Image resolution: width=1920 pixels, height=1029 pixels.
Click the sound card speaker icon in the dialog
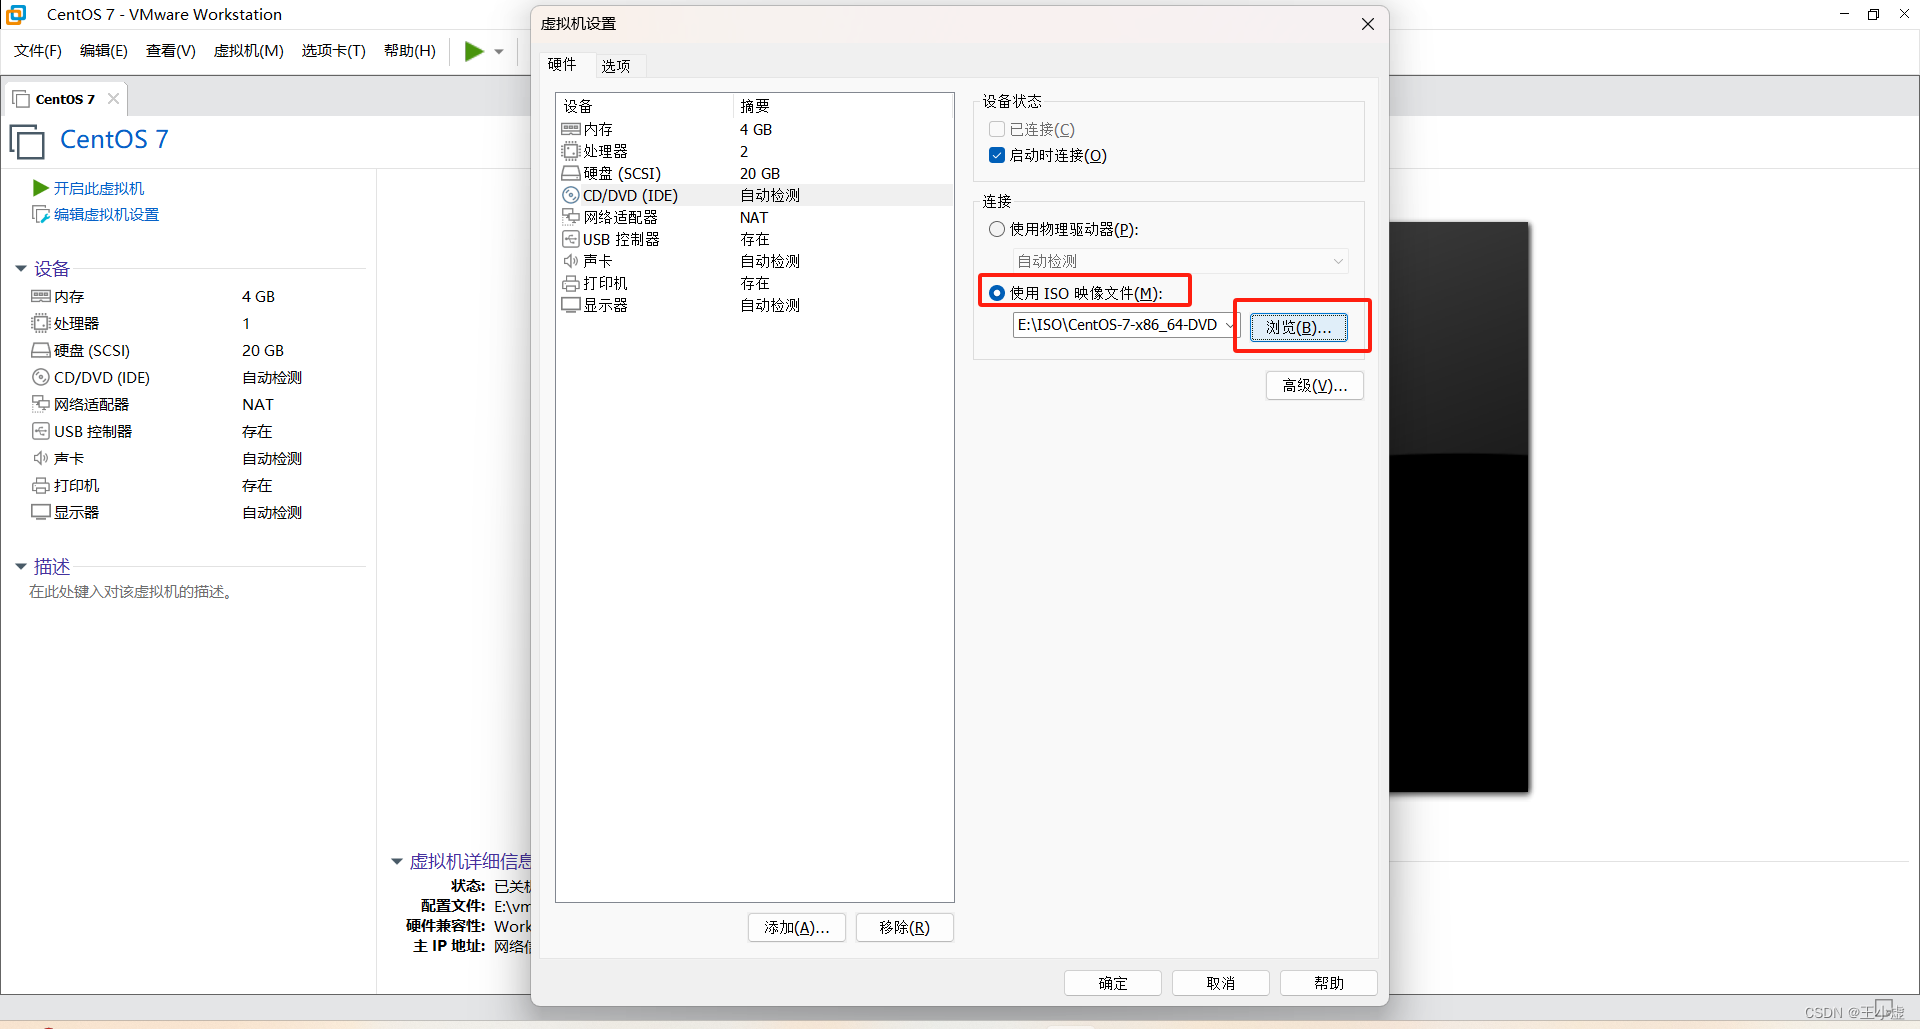click(571, 261)
